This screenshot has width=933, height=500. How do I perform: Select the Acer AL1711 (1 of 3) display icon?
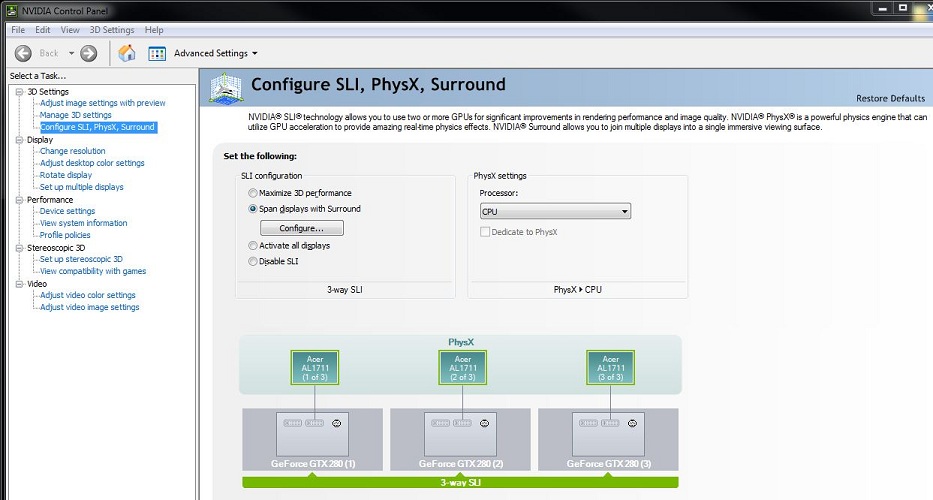(315, 367)
